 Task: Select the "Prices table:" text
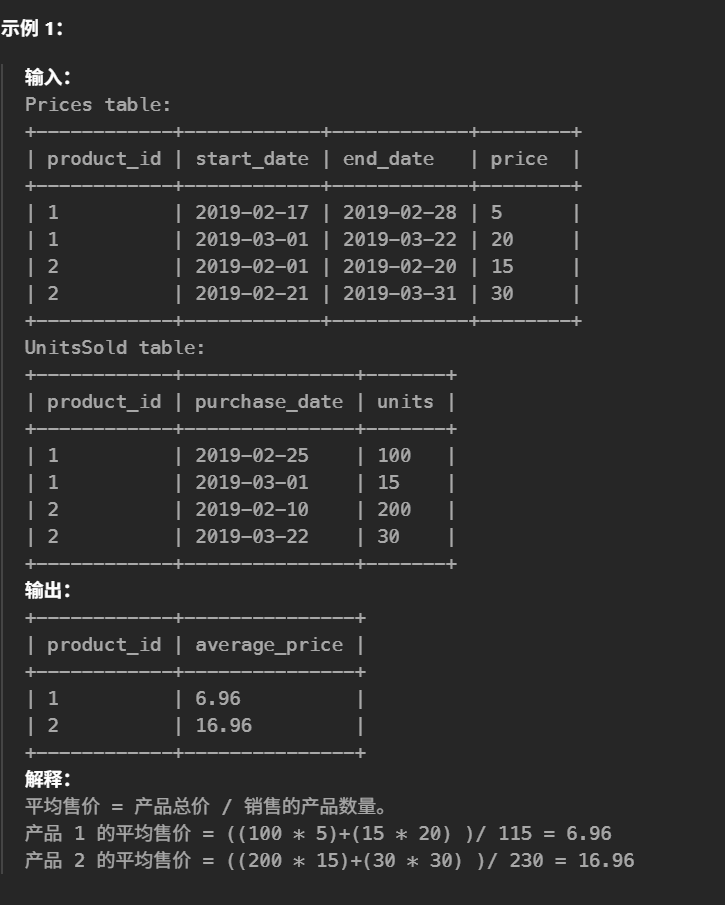click(x=98, y=104)
